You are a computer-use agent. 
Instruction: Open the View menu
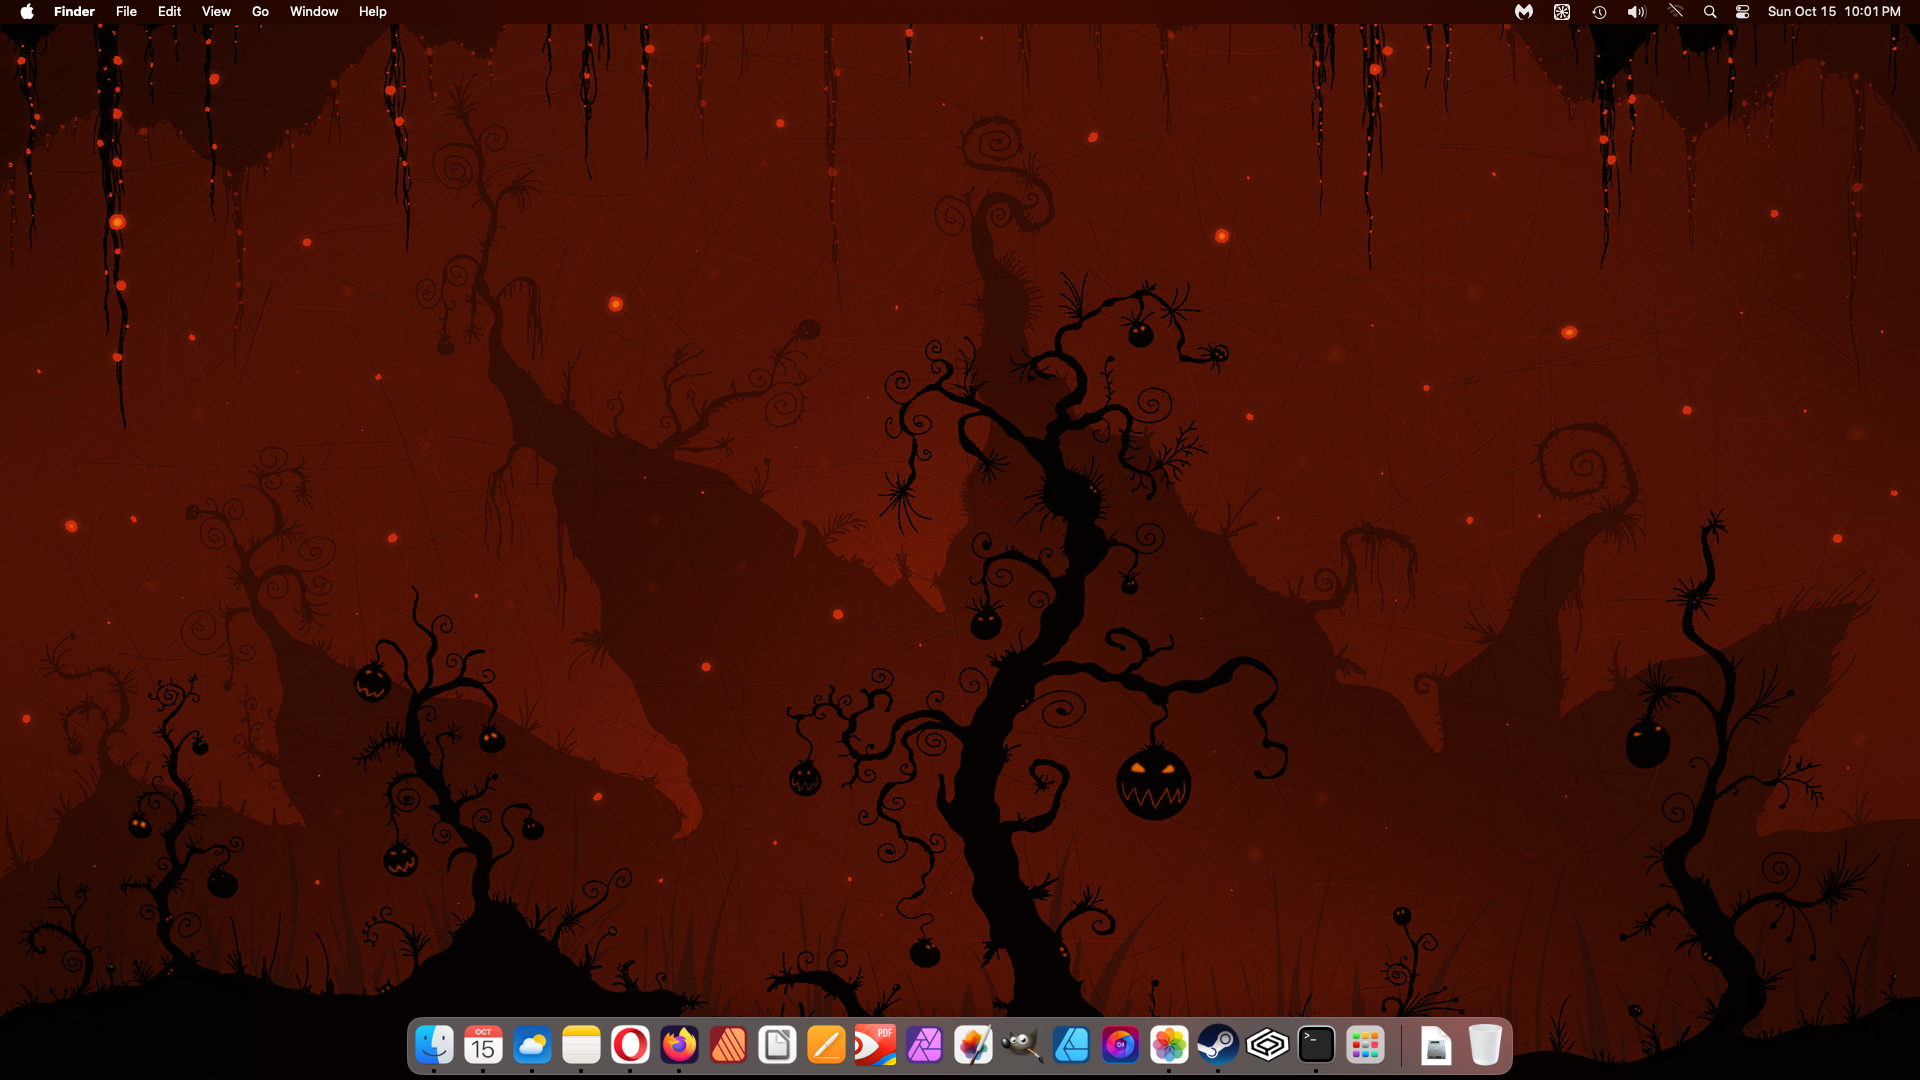point(216,12)
